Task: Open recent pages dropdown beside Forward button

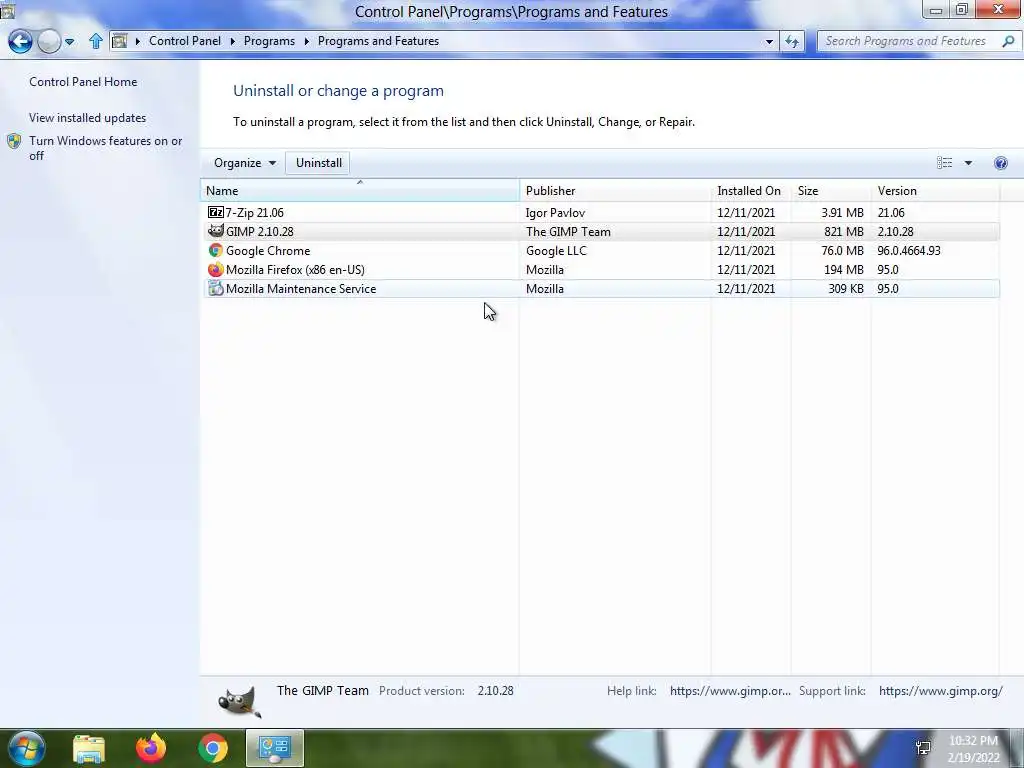Action: (x=69, y=42)
